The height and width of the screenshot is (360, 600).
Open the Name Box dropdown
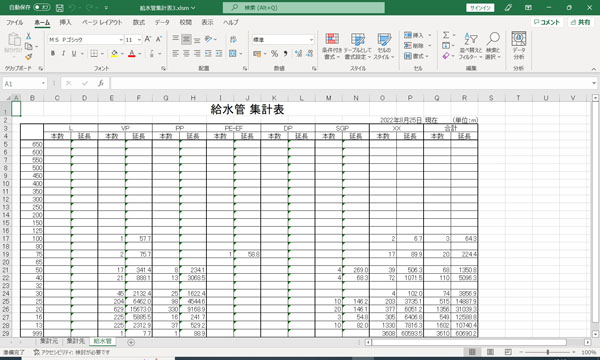tap(43, 83)
